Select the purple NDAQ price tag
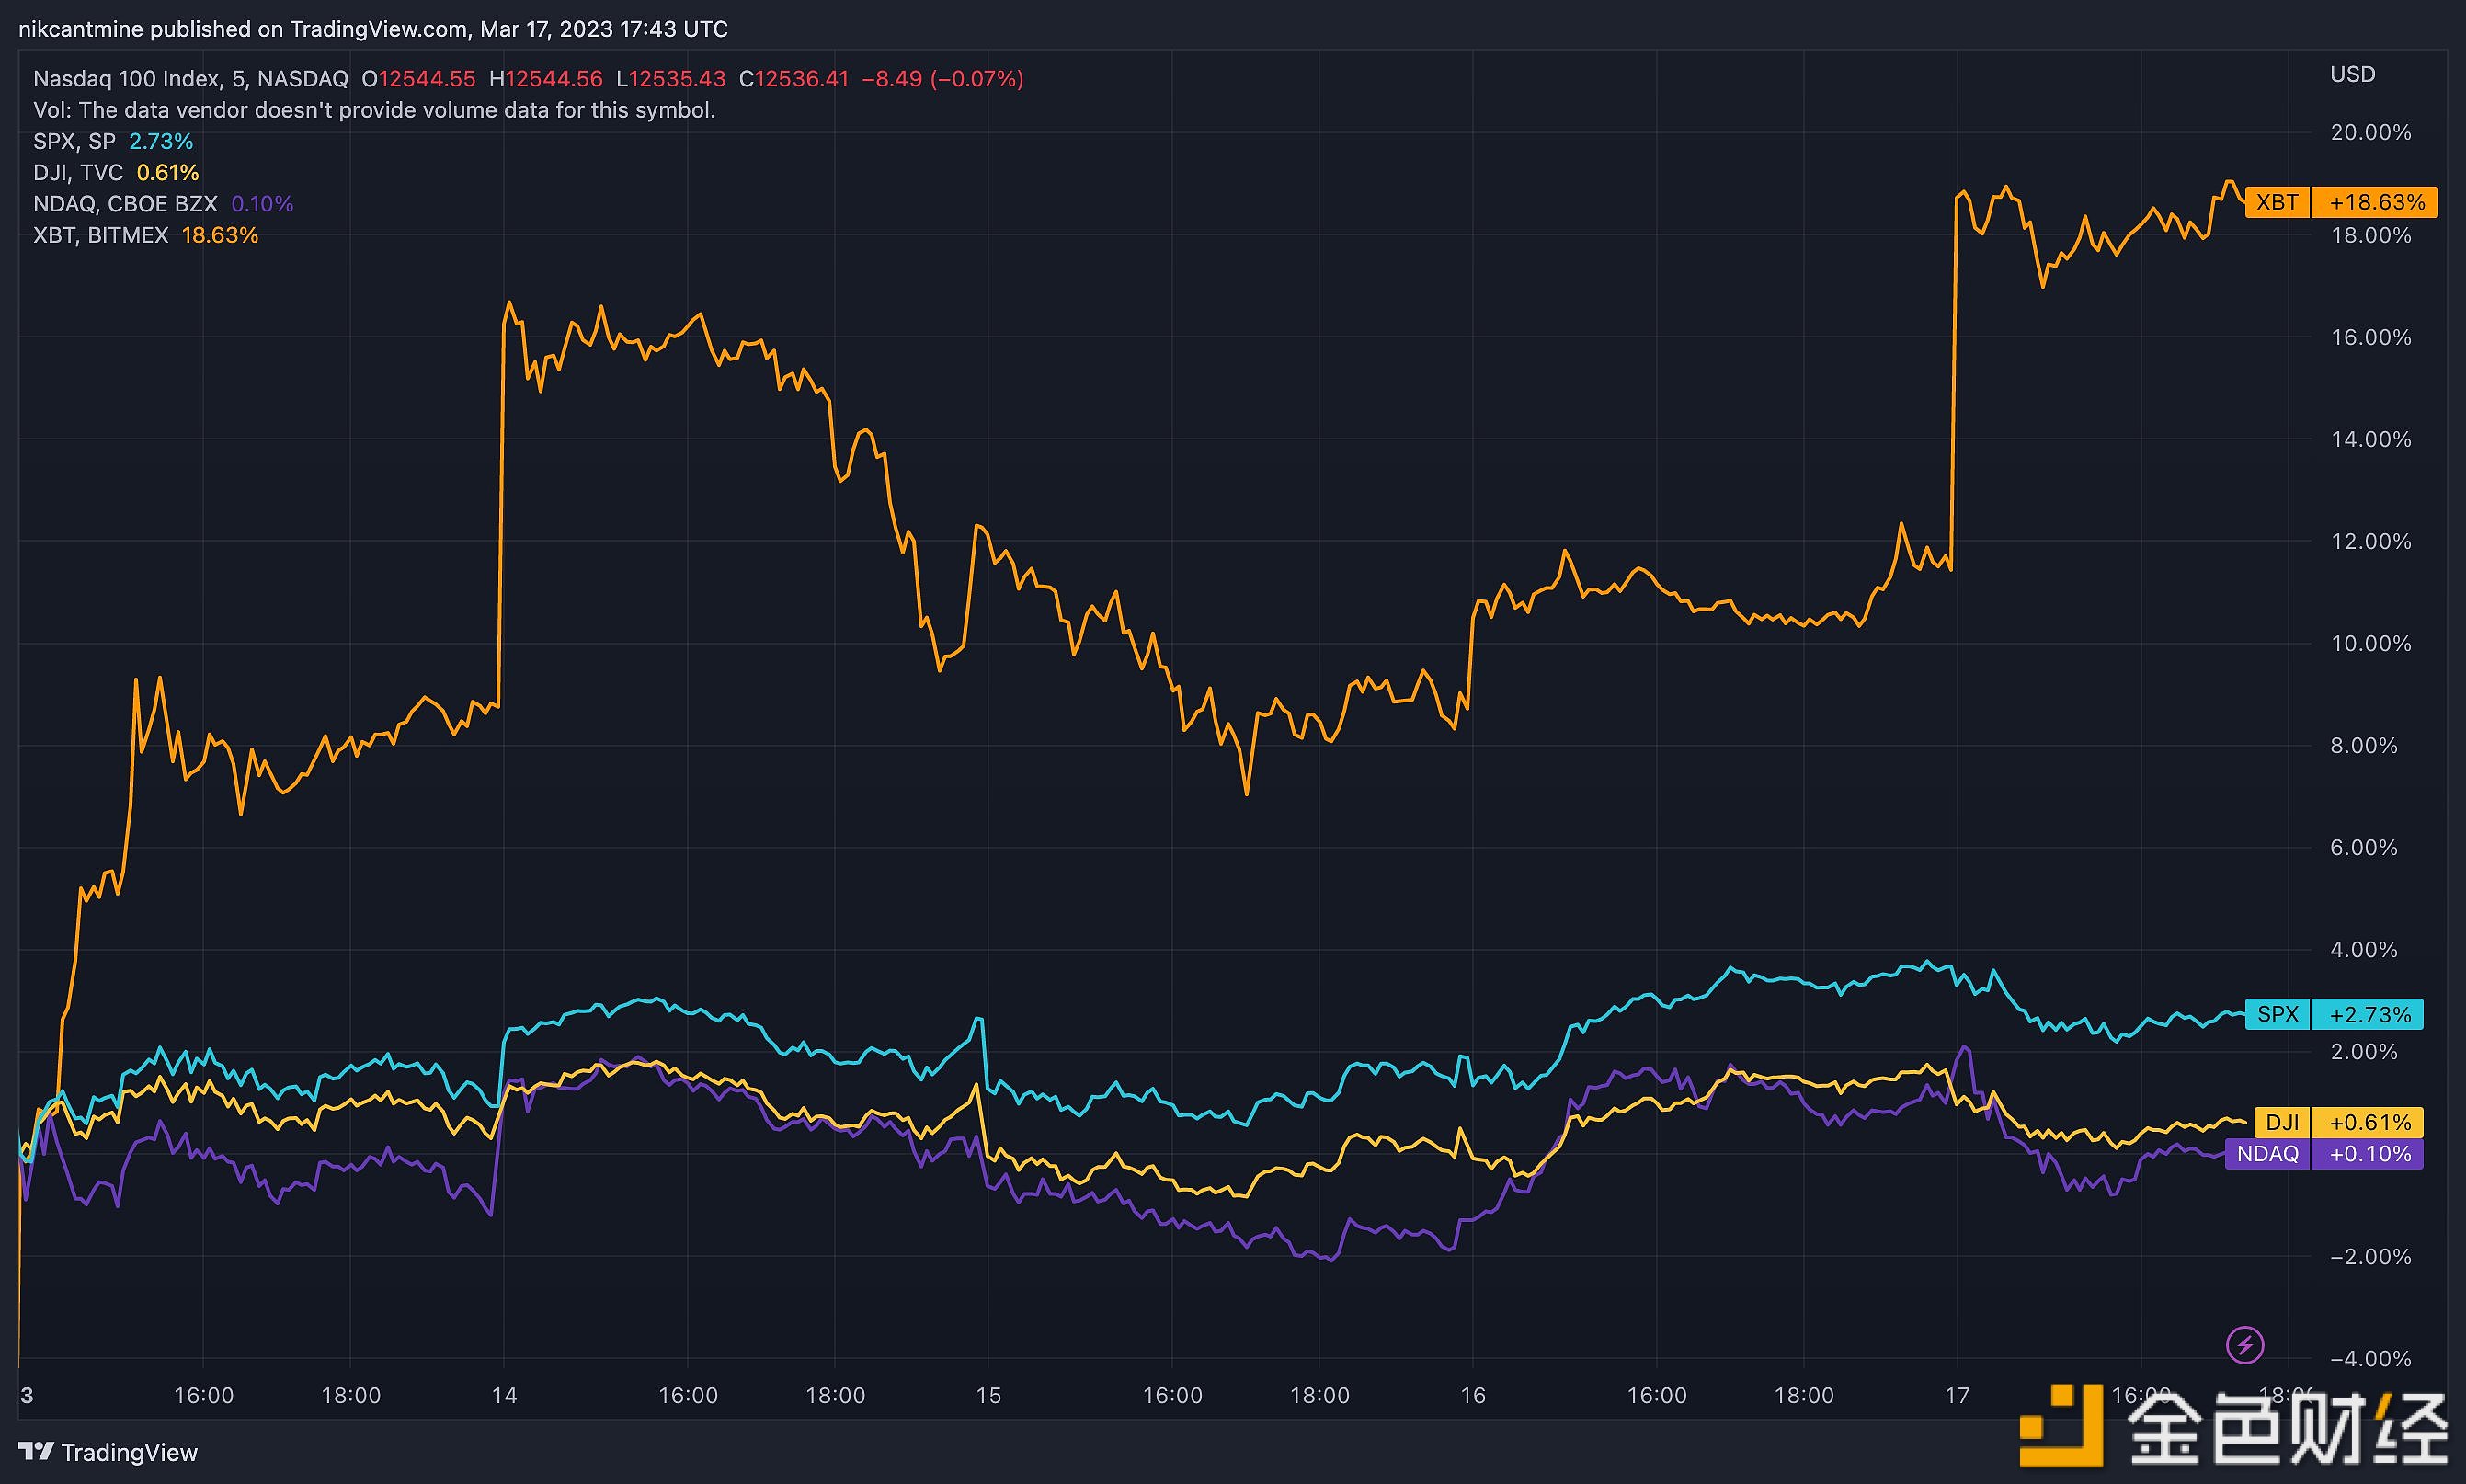Image resolution: width=2466 pixels, height=1484 pixels. pyautogui.click(x=2267, y=1154)
